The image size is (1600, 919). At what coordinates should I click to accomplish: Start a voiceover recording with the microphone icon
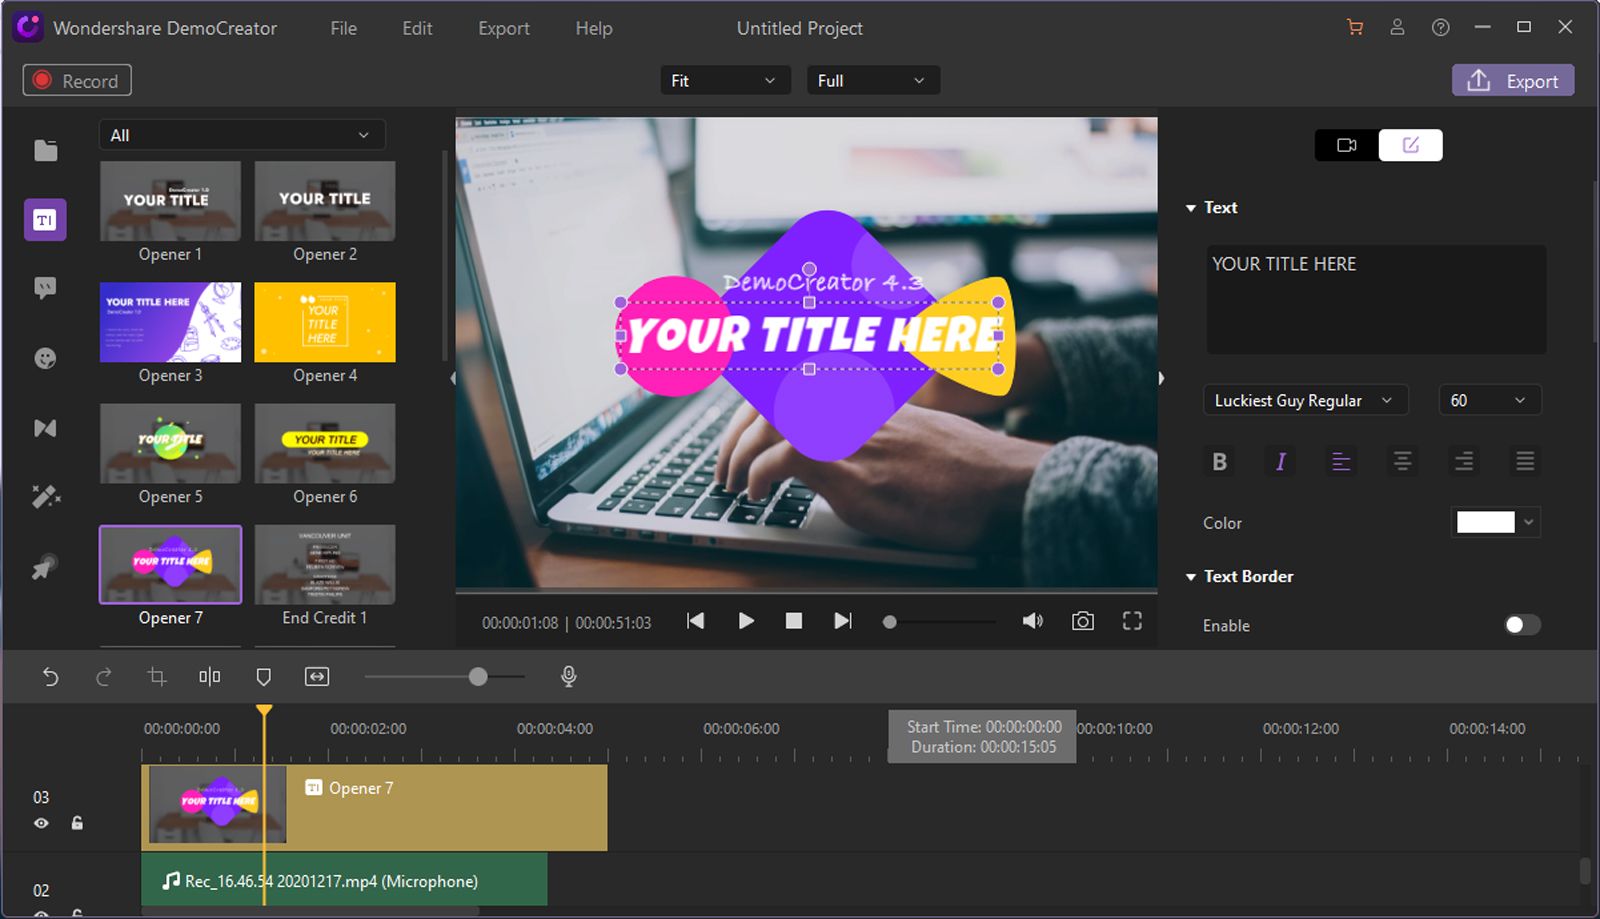568,676
